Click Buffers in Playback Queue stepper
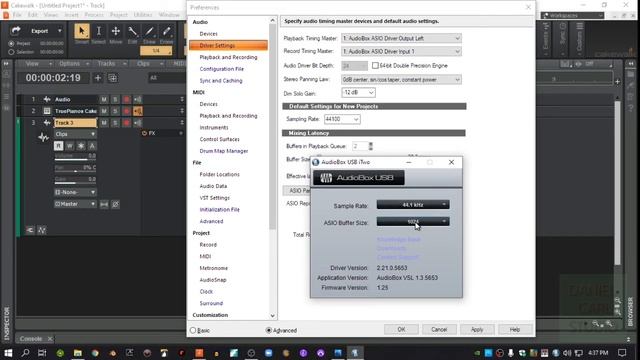The image size is (640, 360). (x=371, y=146)
